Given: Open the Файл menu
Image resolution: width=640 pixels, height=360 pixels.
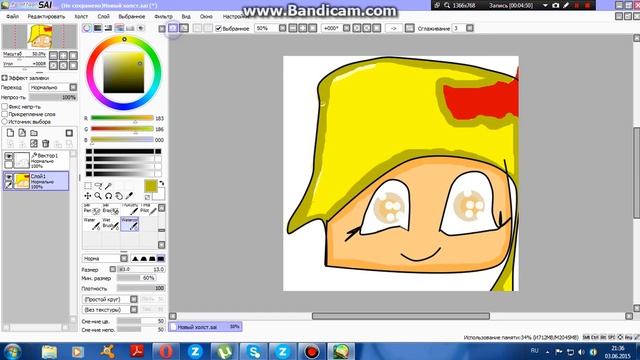Looking at the screenshot, I should 13,16.
